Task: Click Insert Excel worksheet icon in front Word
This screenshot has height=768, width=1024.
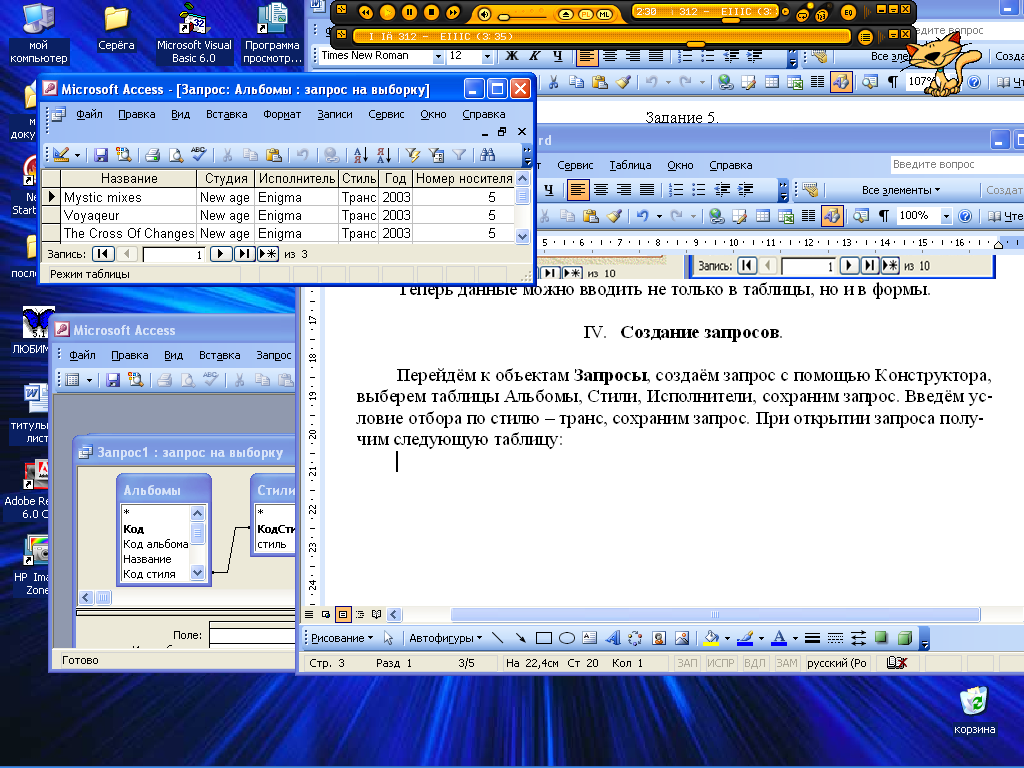Action: (786, 216)
